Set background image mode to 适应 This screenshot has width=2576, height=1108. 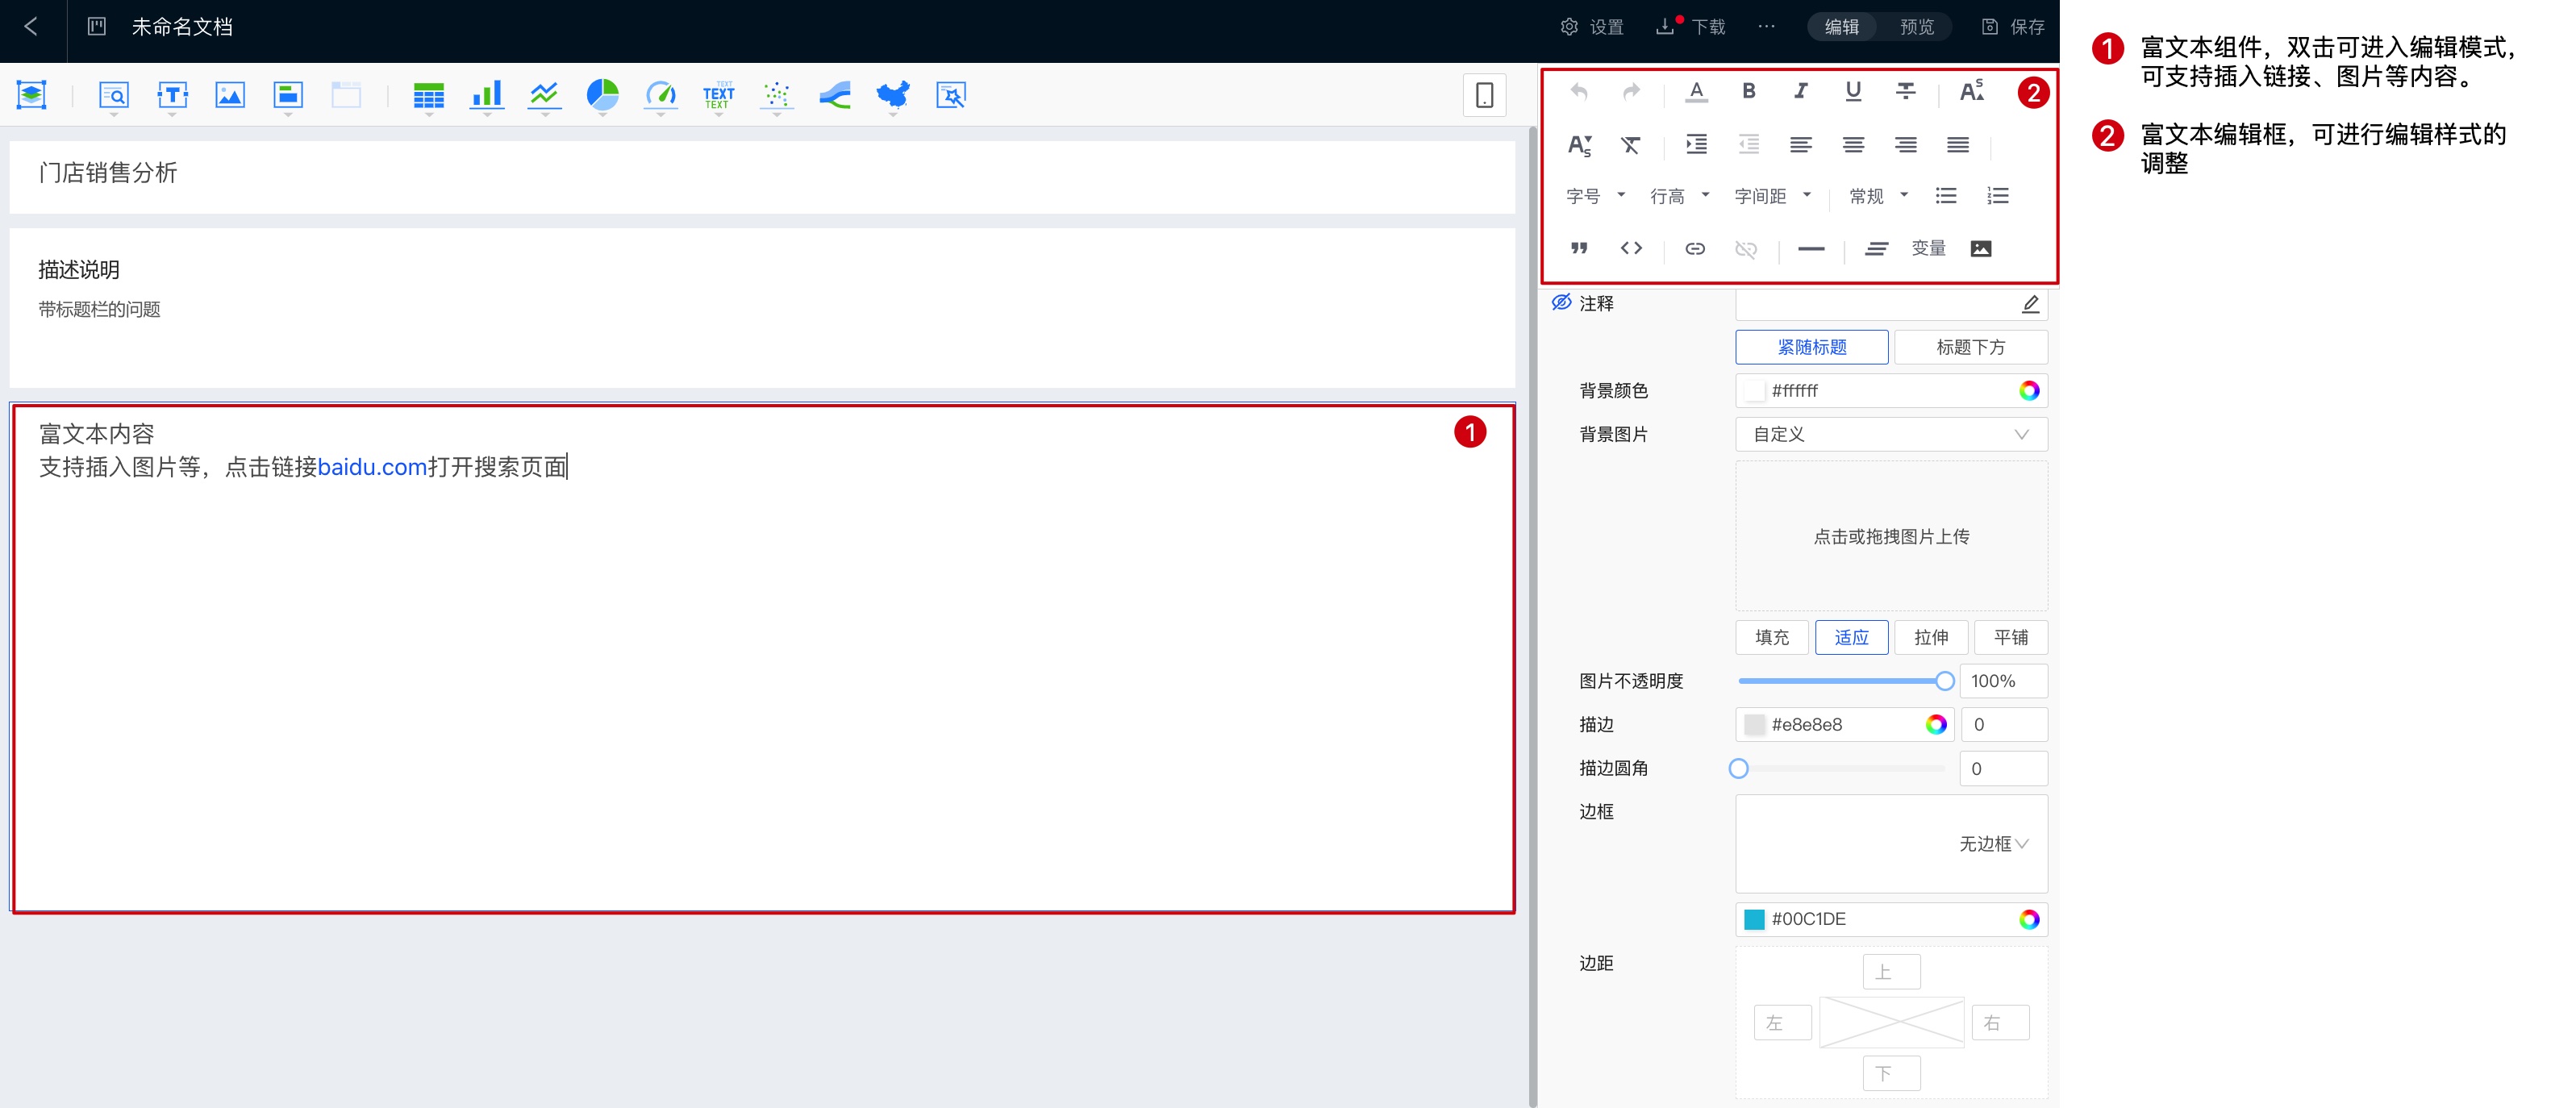tap(1851, 637)
